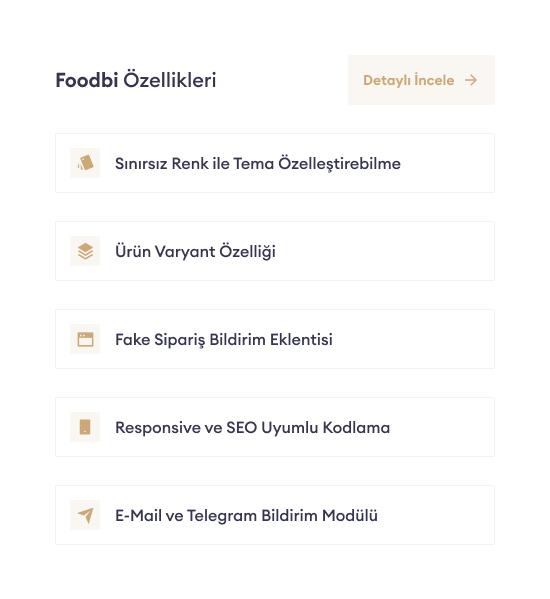Screen dimensions: 550x599
Task: Select E-Mail ve Telegram Bildirim Modülü text
Action: pyautogui.click(x=246, y=515)
